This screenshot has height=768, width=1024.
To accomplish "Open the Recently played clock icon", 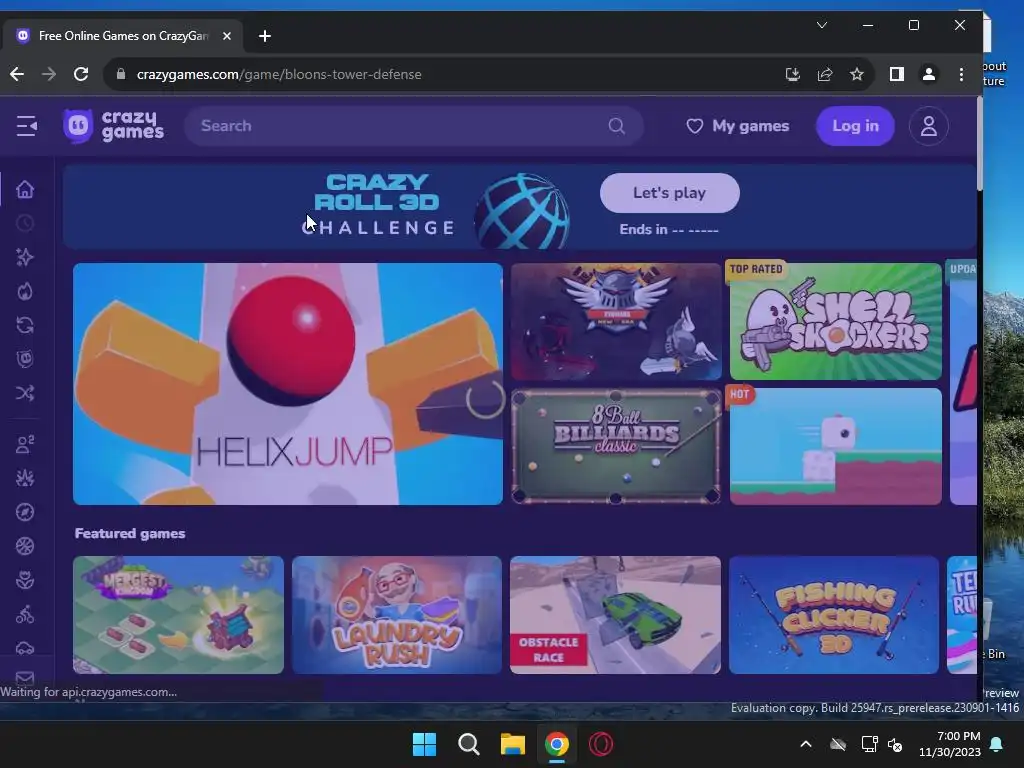I will (25, 223).
